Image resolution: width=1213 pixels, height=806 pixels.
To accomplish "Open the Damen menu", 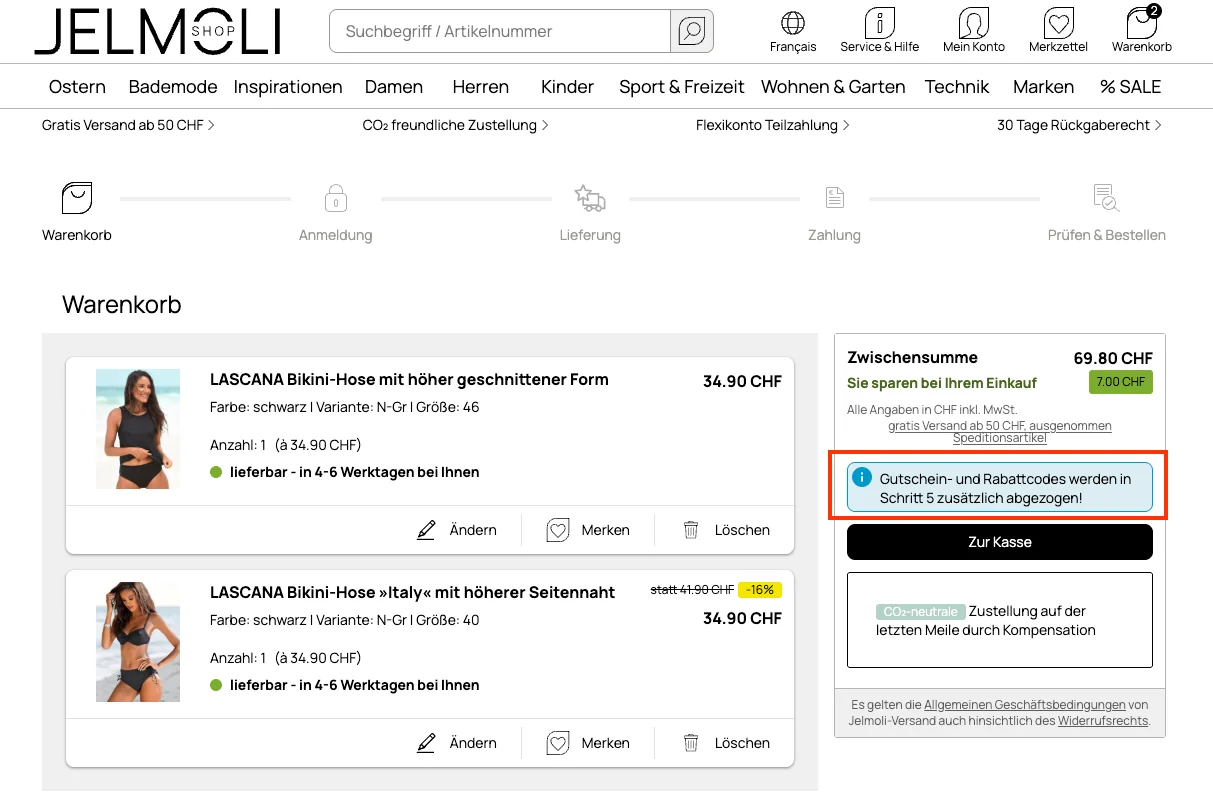I will tap(394, 87).
